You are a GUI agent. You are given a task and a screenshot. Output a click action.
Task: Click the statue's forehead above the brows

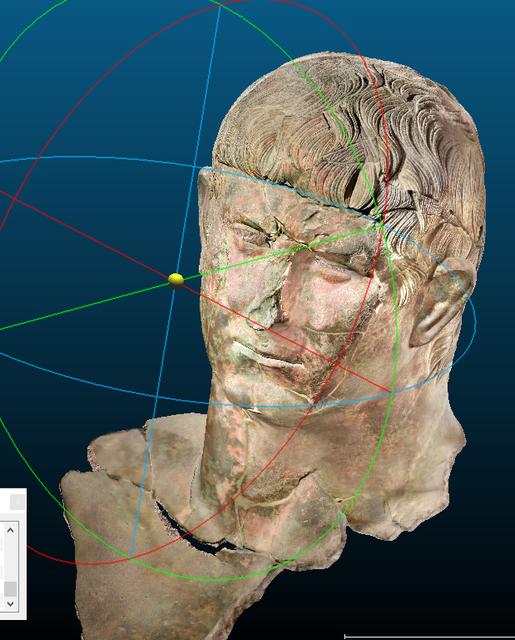294,212
